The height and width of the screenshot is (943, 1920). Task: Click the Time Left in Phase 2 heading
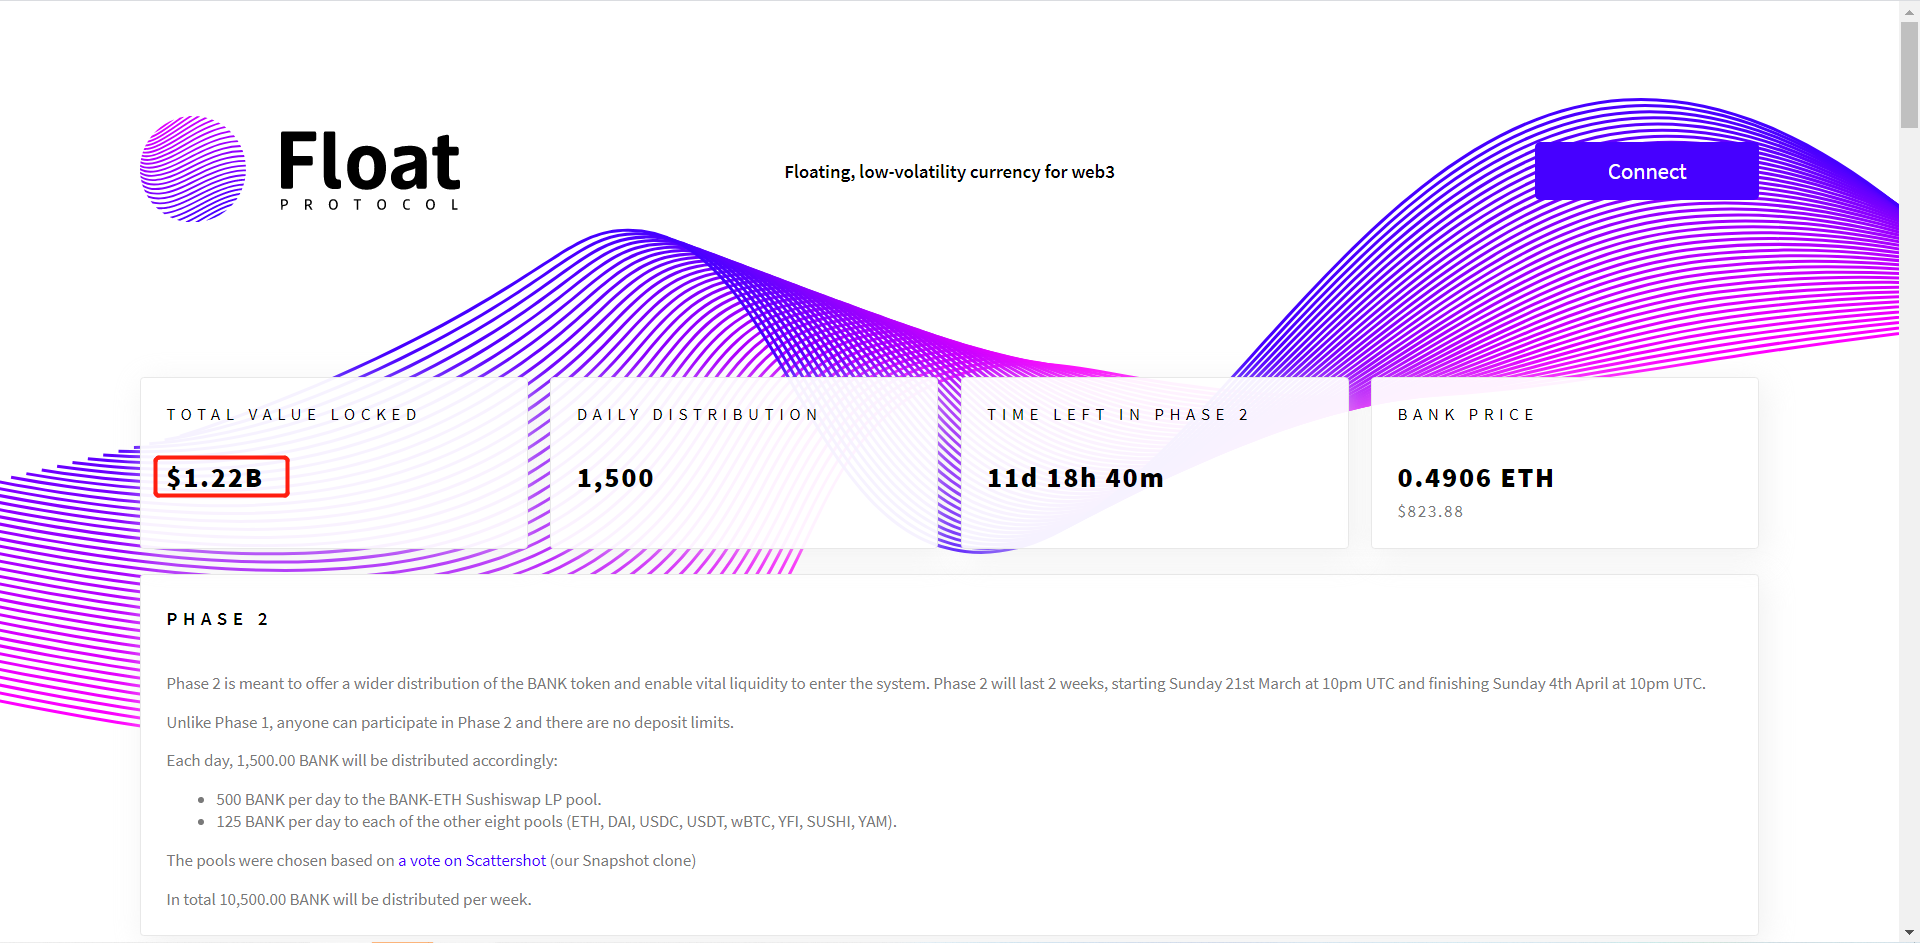(1118, 415)
